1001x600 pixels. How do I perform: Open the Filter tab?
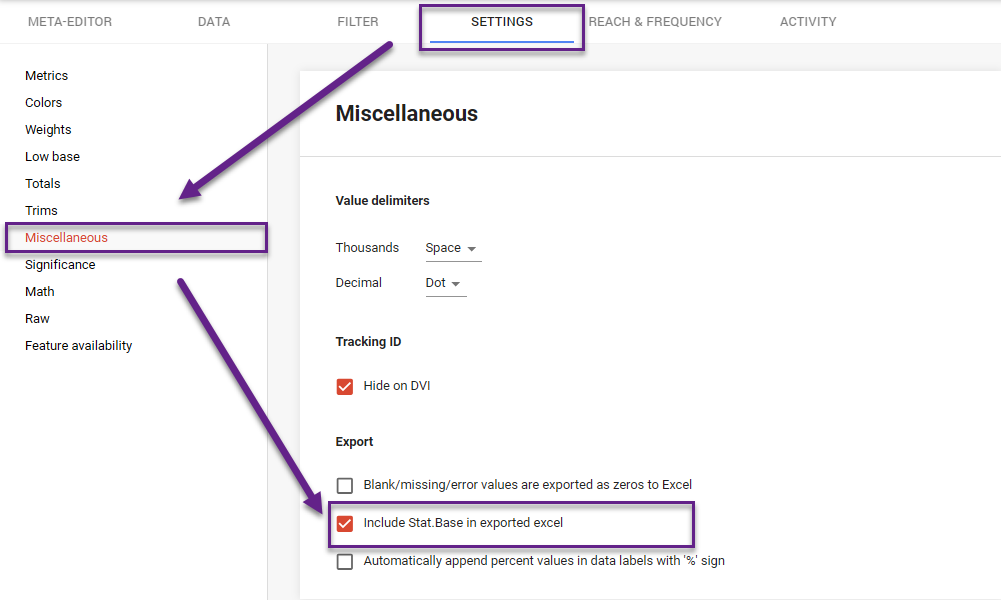(358, 22)
